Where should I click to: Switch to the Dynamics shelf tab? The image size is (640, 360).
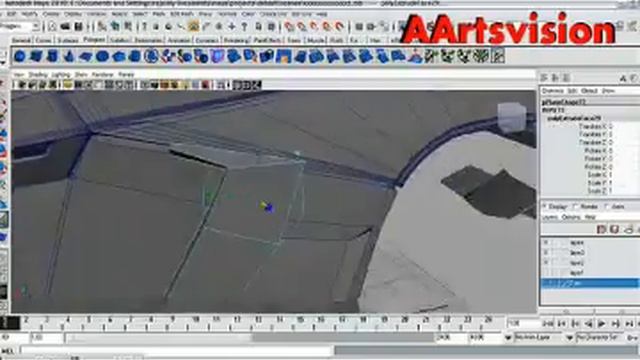coord(207,40)
